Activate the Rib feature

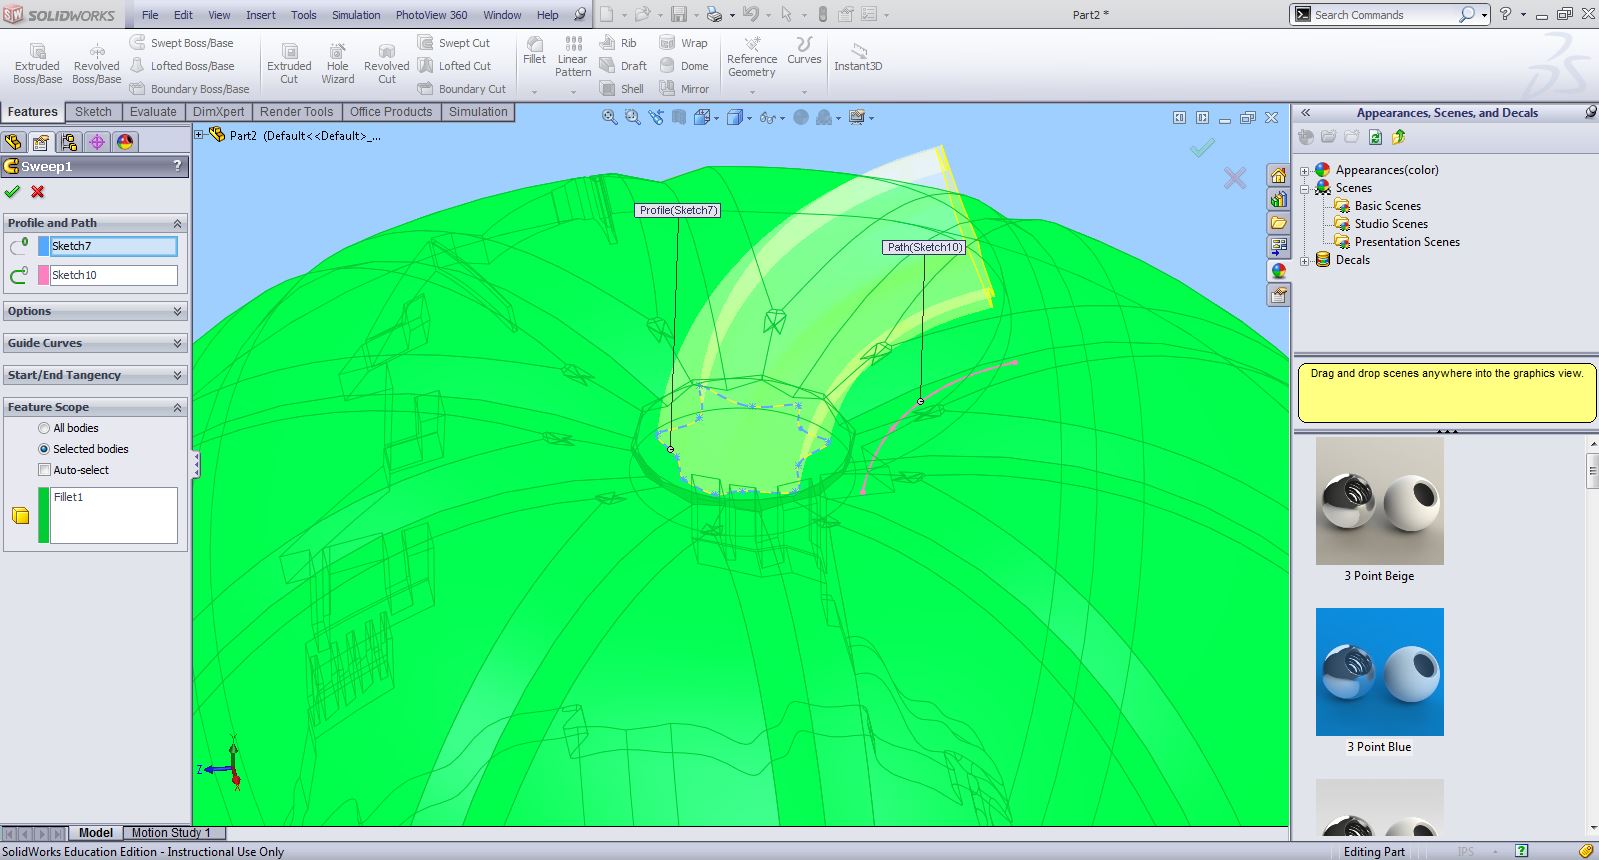pyautogui.click(x=618, y=43)
